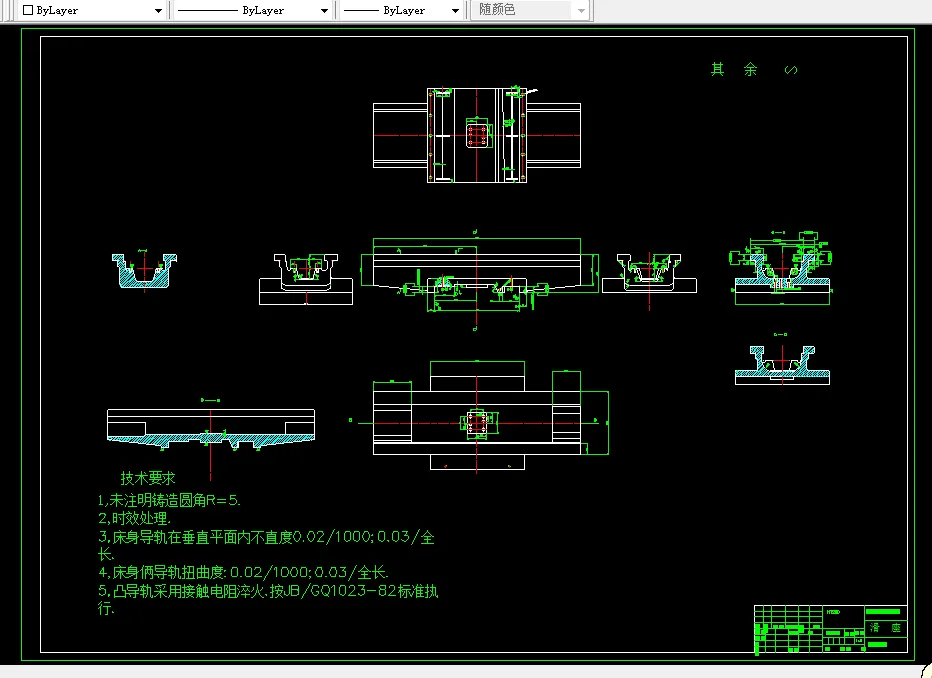Select note line 2,时效处理.
Image resolution: width=932 pixels, height=678 pixels.
pos(134,518)
